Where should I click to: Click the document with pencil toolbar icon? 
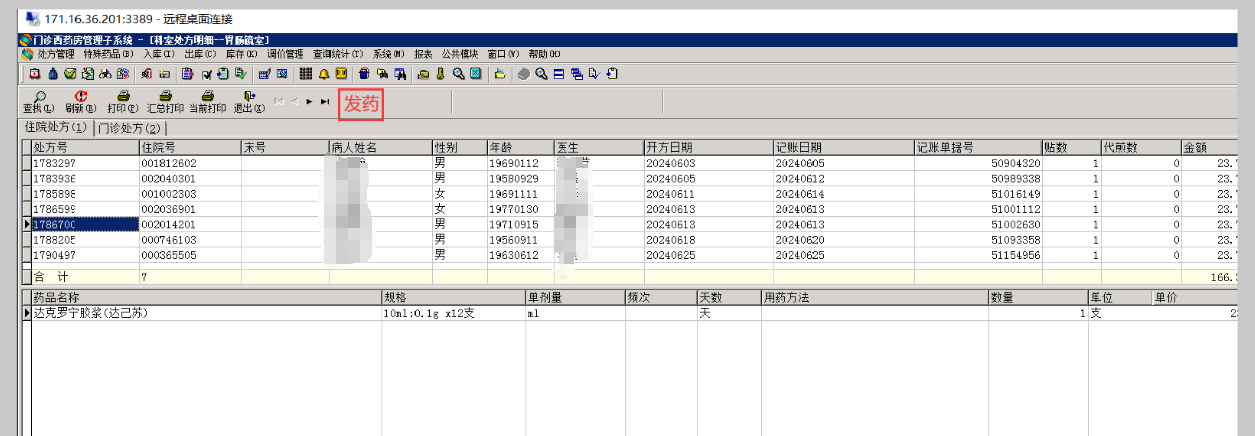pos(88,74)
